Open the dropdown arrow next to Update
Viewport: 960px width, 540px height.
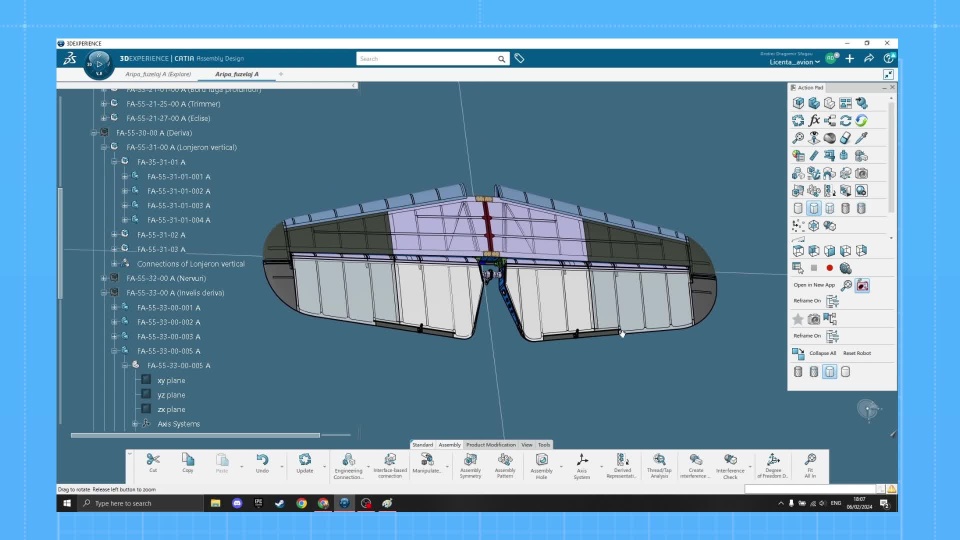(325, 467)
